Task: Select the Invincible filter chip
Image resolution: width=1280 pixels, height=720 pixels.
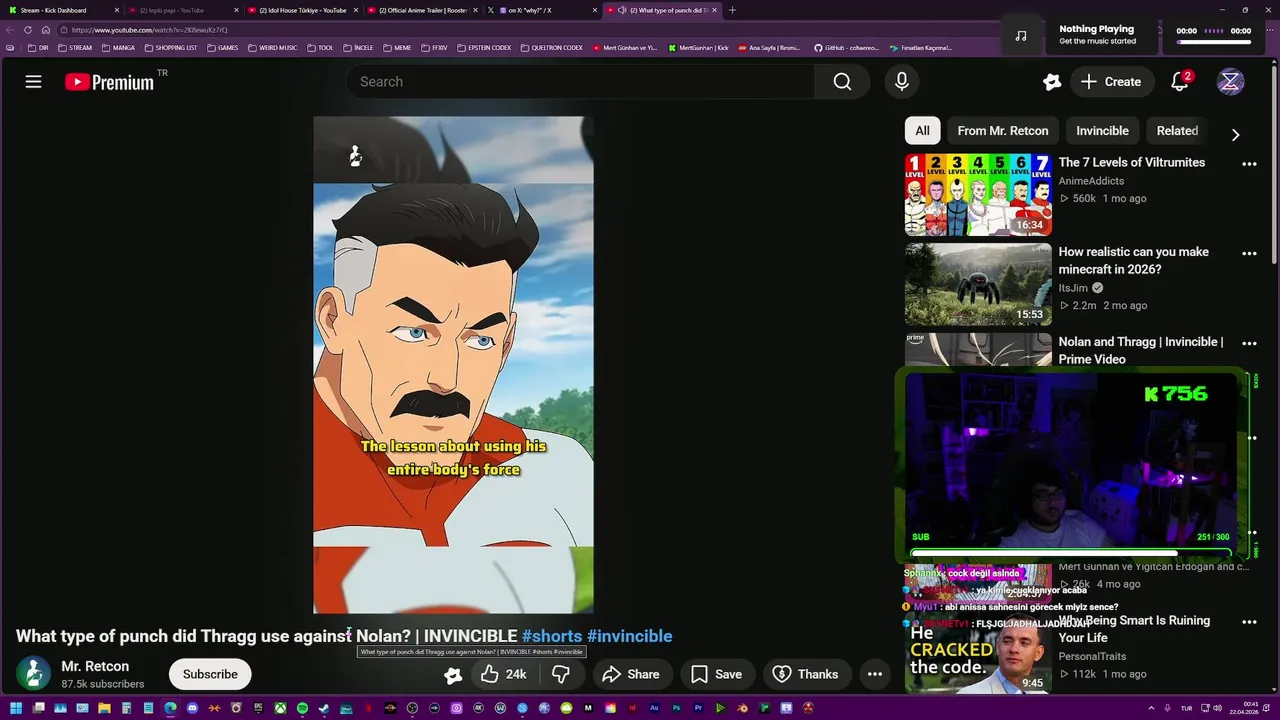Action: [1102, 131]
